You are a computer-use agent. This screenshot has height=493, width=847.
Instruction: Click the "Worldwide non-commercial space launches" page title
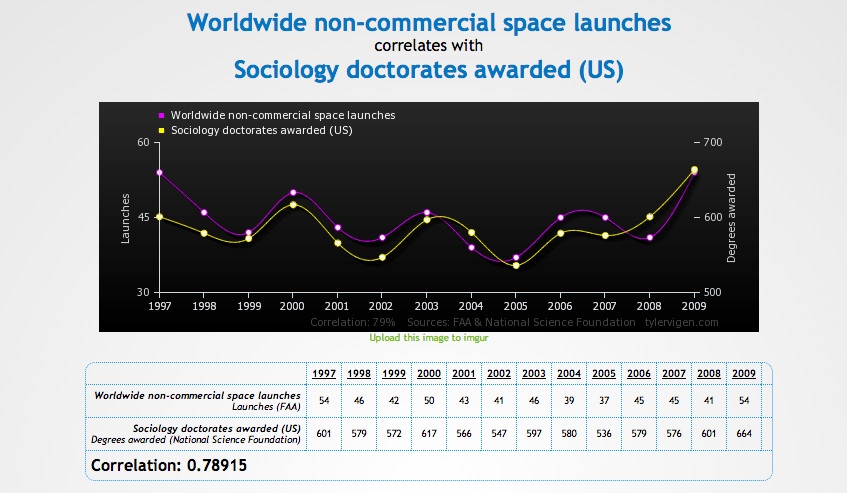pyautogui.click(x=429, y=23)
